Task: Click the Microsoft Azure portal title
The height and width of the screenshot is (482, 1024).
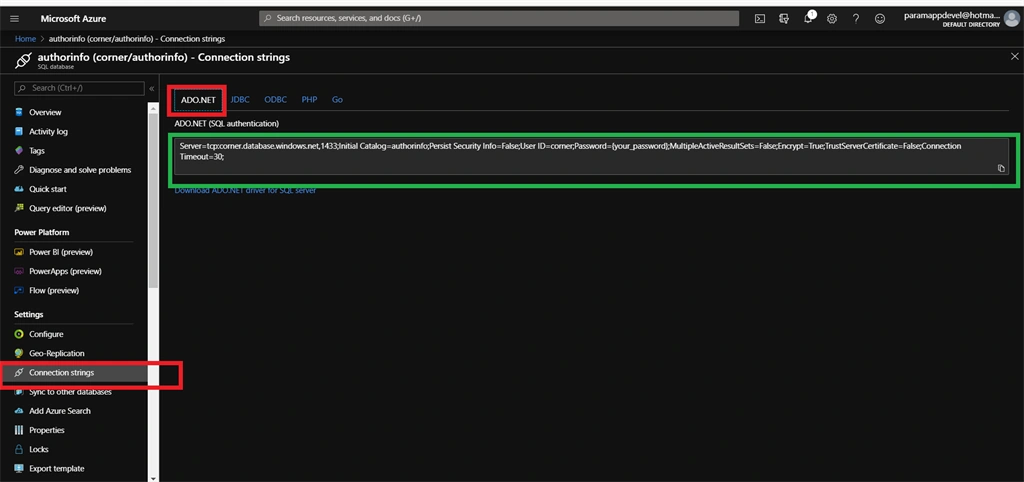Action: click(73, 19)
